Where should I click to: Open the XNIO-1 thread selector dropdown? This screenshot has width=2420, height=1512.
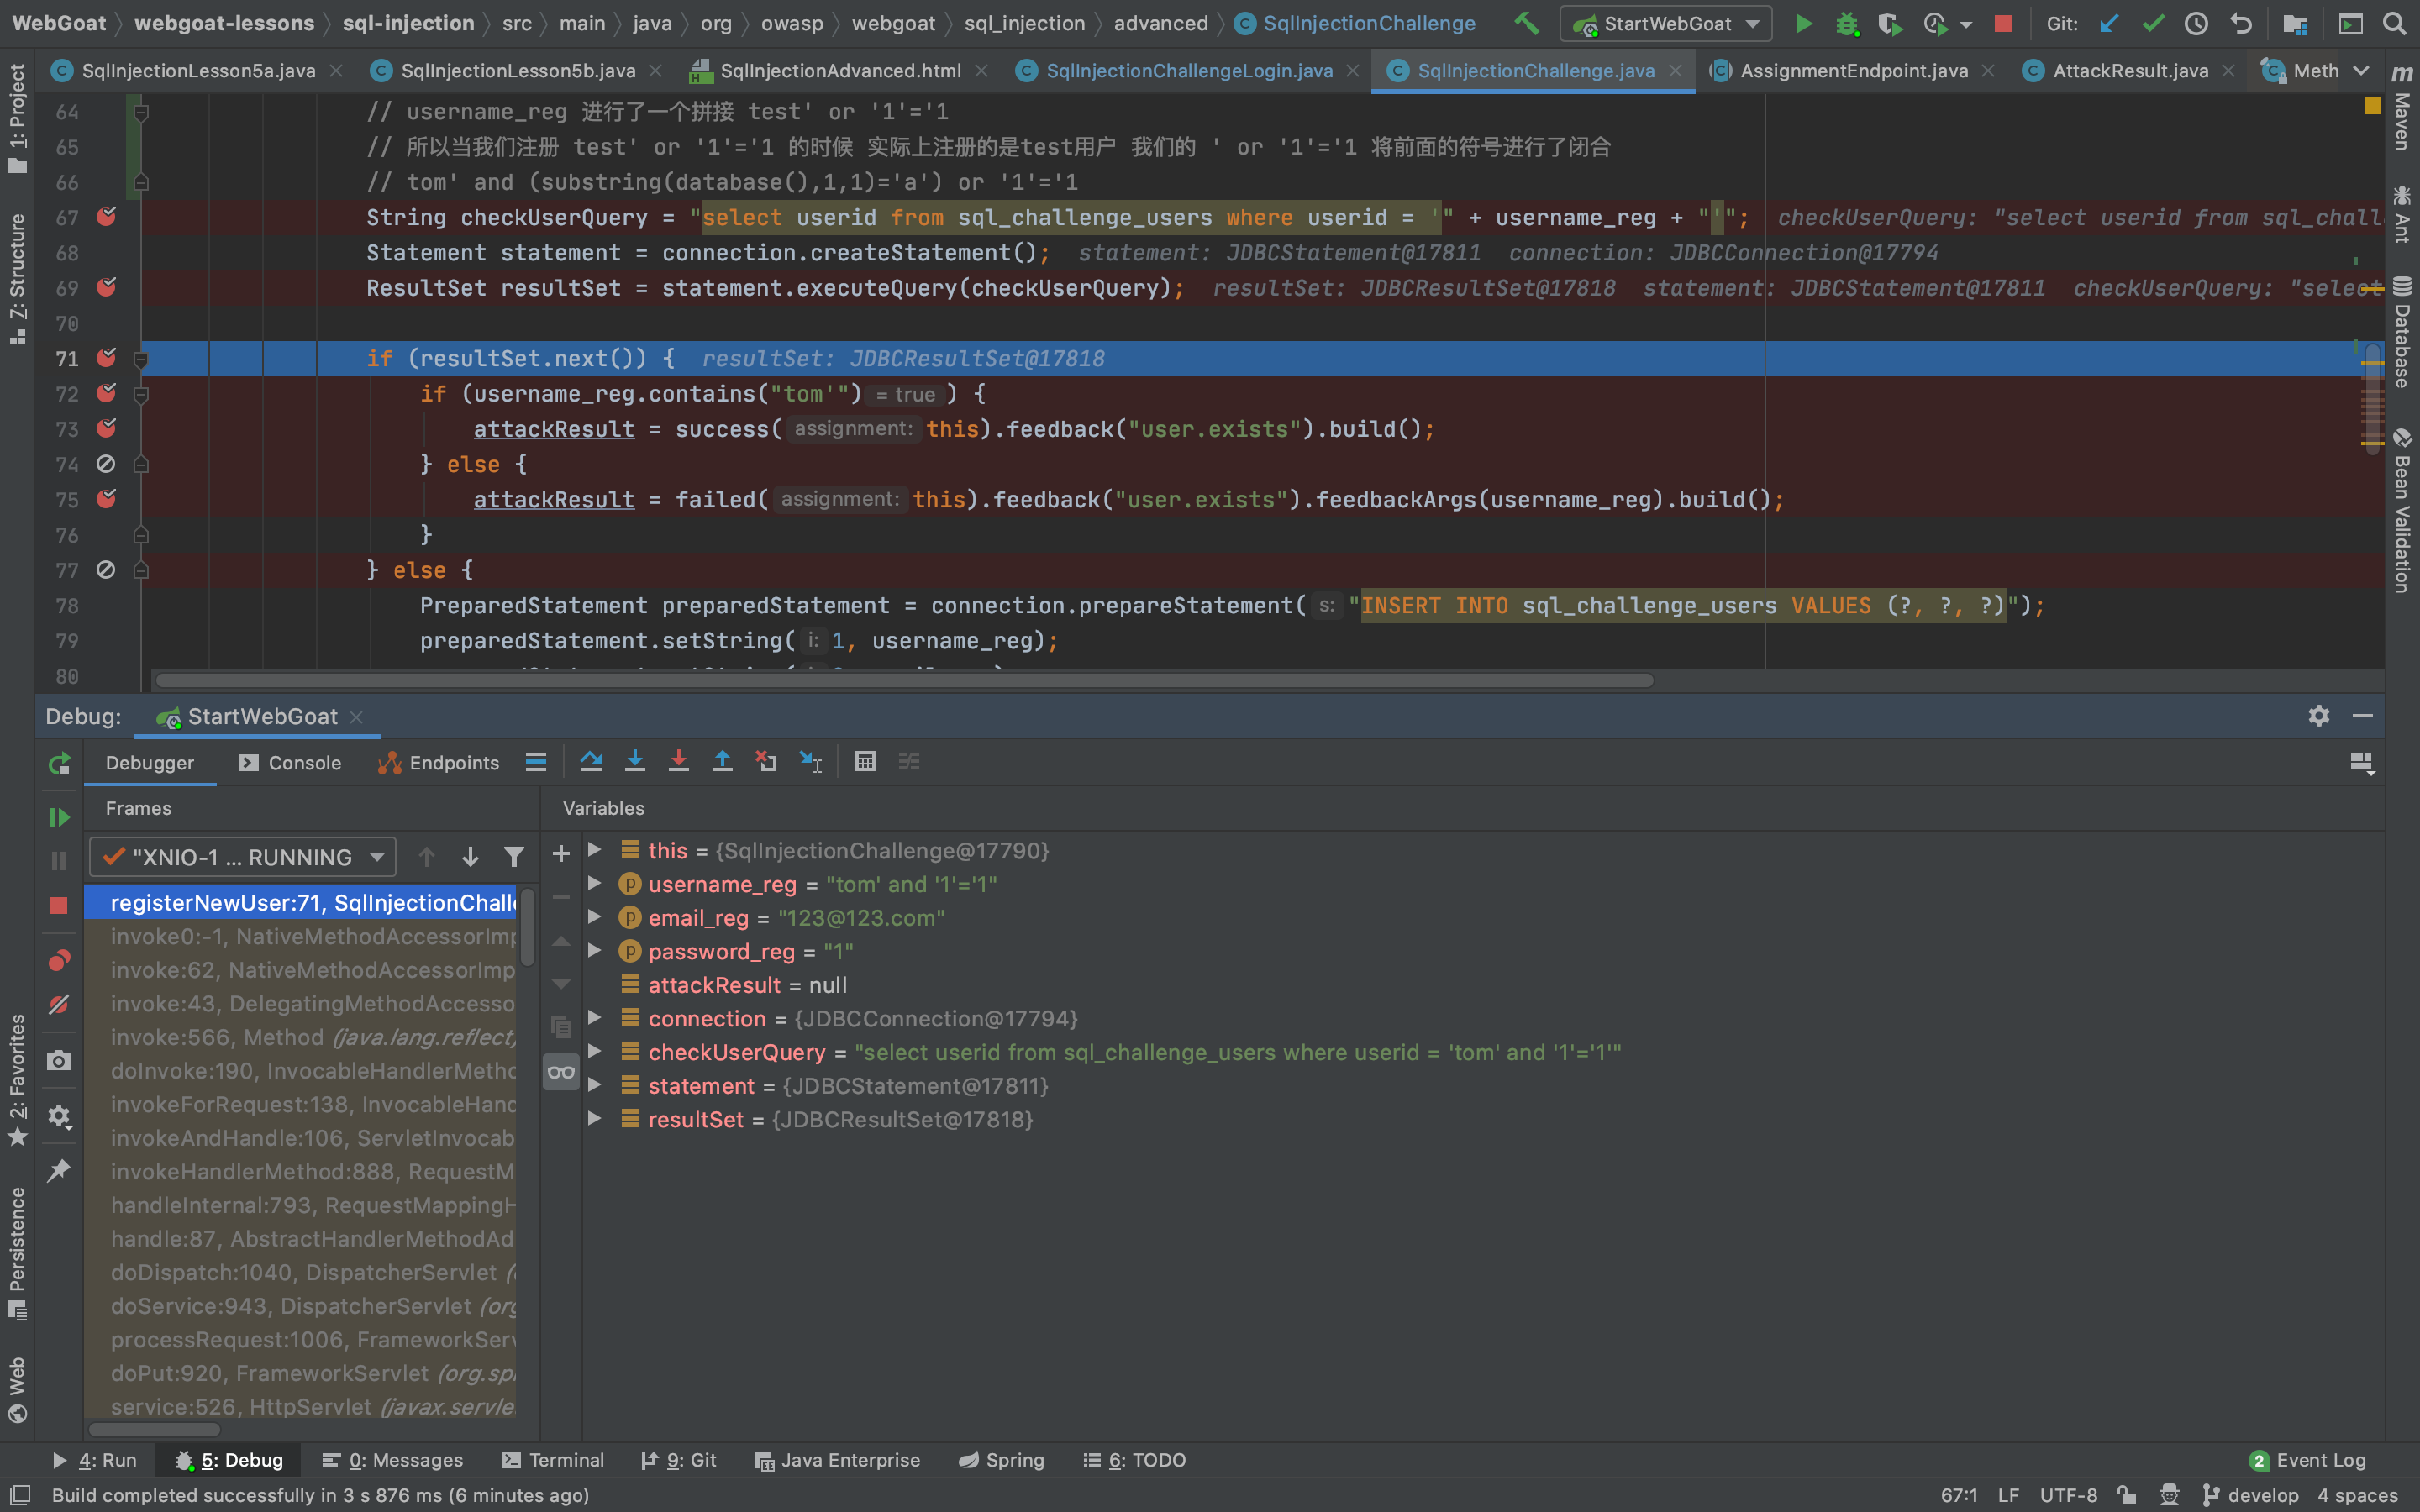click(243, 857)
